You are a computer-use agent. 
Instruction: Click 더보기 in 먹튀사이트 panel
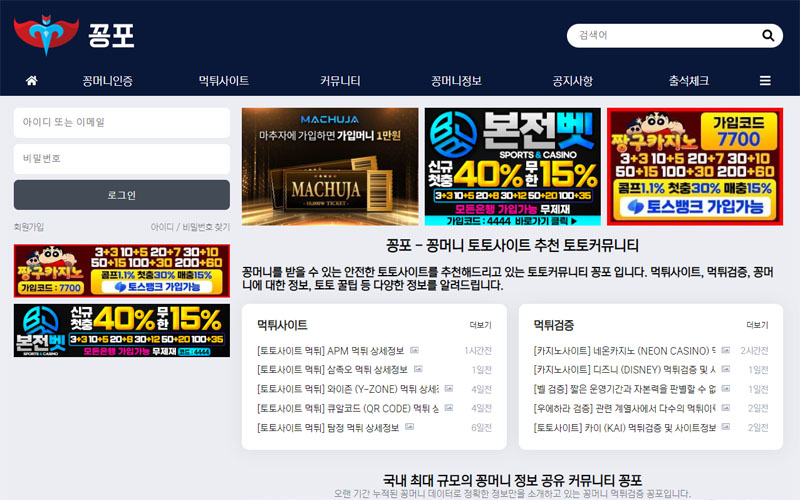[x=481, y=325]
